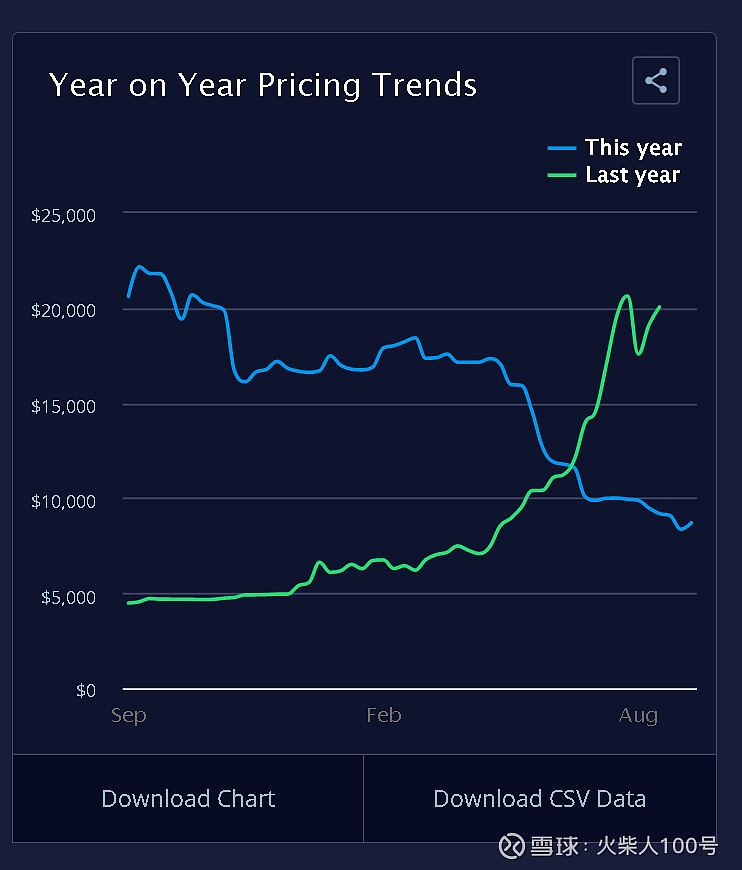This screenshot has height=870, width=742.
Task: Click the Year on Year Pricing Trends title
Action: point(263,85)
